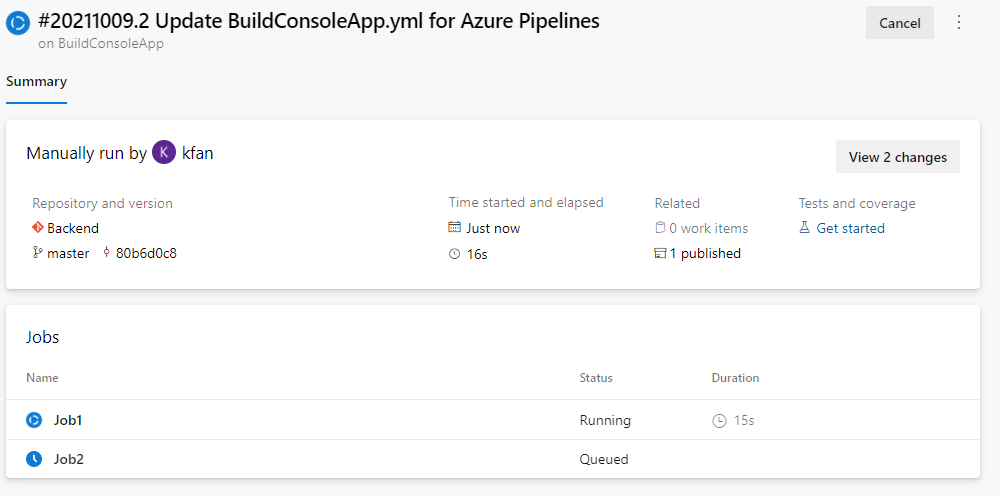Screen dimensions: 1000x496
Task: Open commit 80b6d0c8
Action: (x=146, y=253)
